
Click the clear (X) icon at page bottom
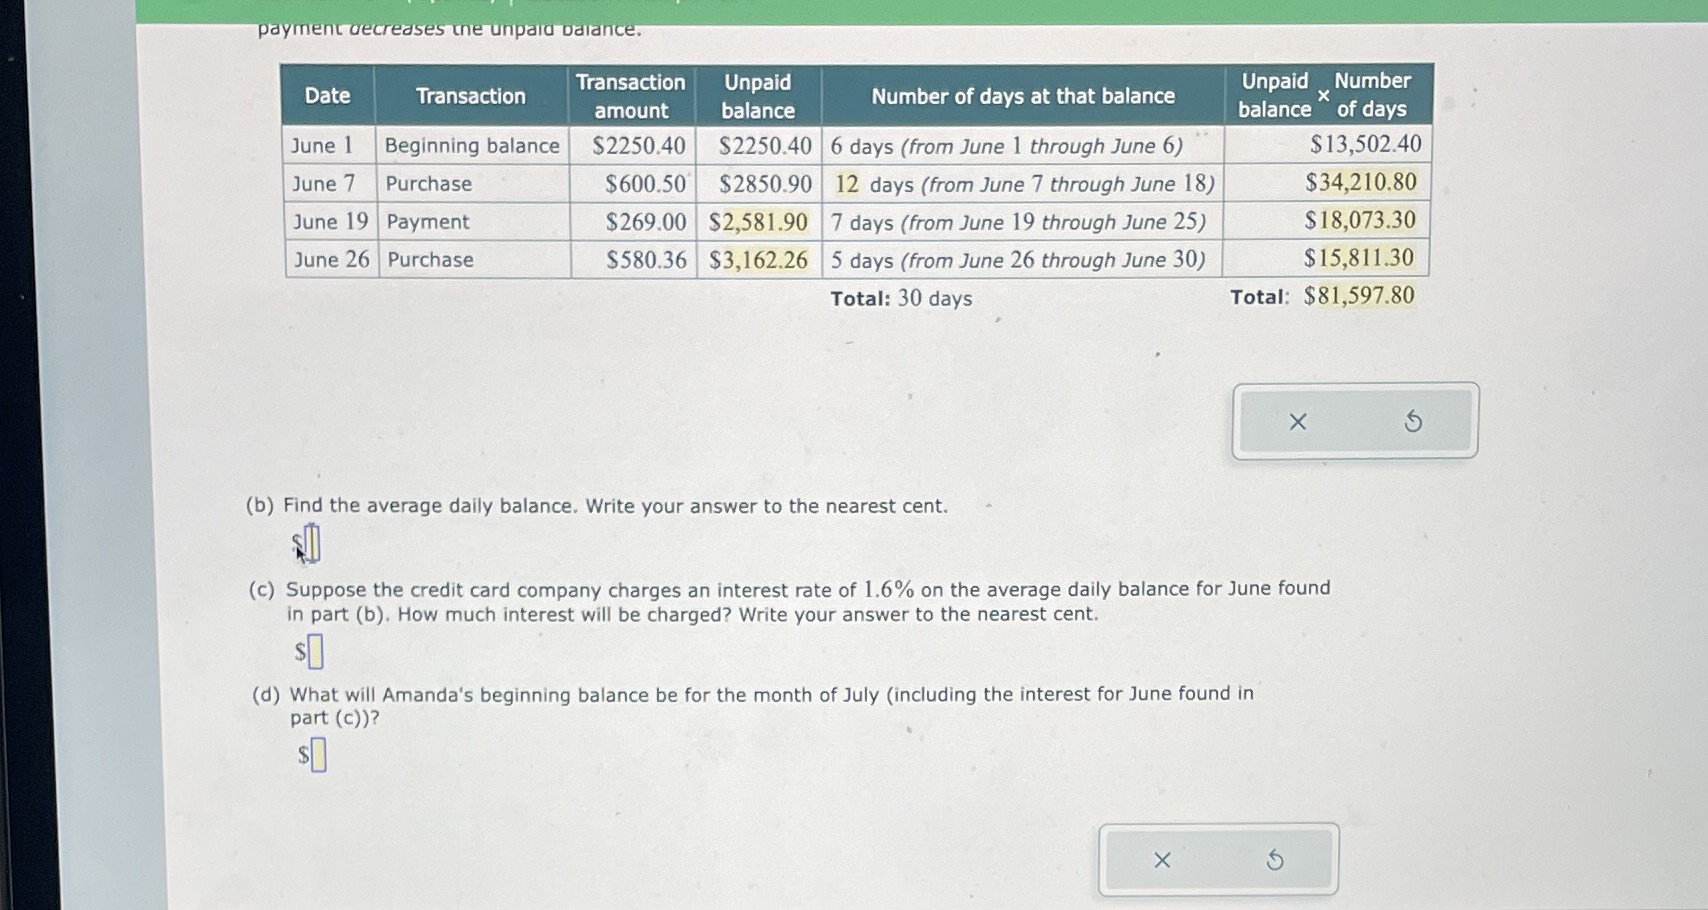1161,858
